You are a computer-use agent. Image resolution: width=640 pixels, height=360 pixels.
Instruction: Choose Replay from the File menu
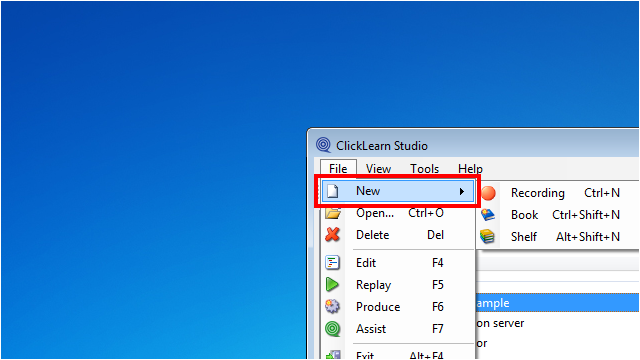pos(398,285)
